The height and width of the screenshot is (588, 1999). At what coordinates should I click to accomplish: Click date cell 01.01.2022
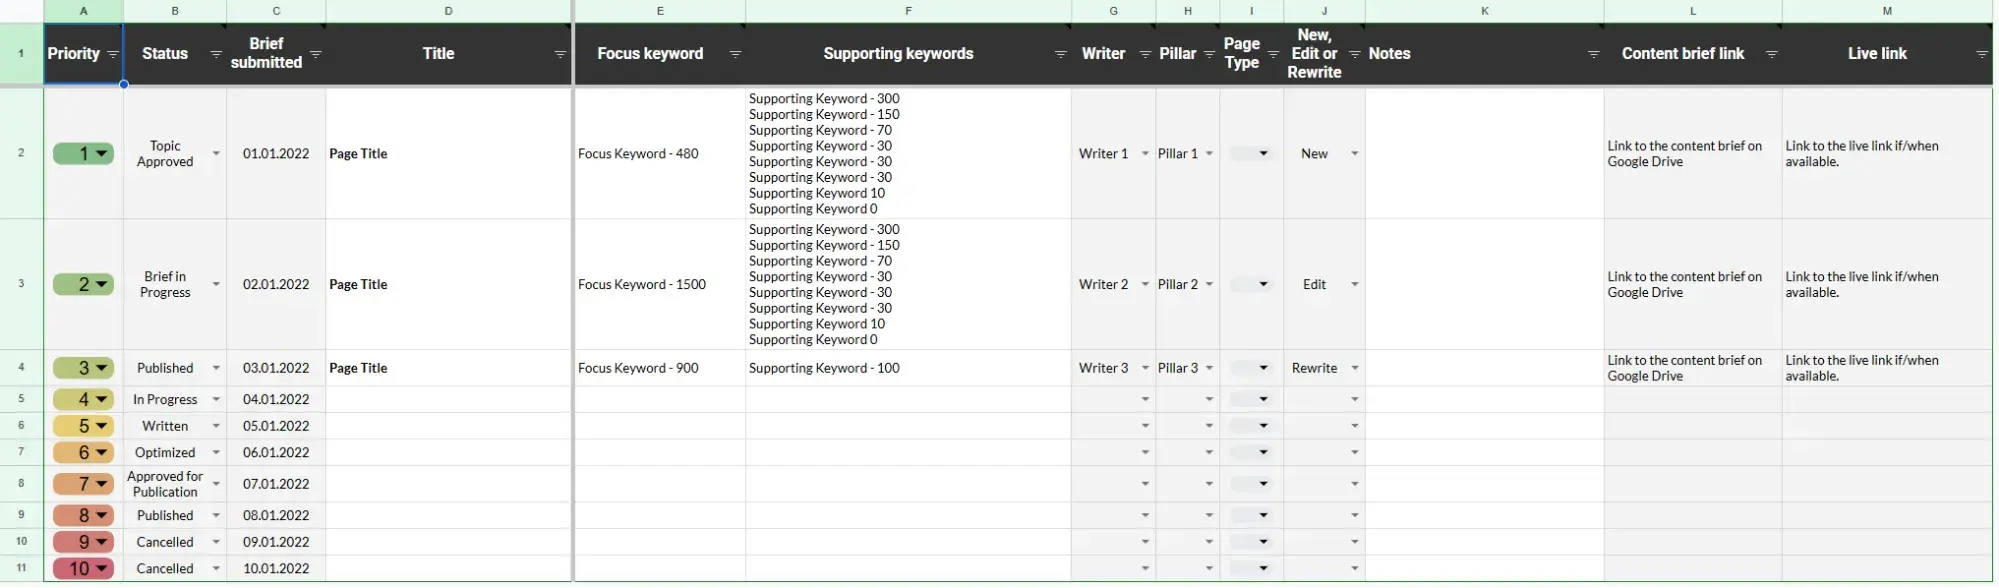276,154
